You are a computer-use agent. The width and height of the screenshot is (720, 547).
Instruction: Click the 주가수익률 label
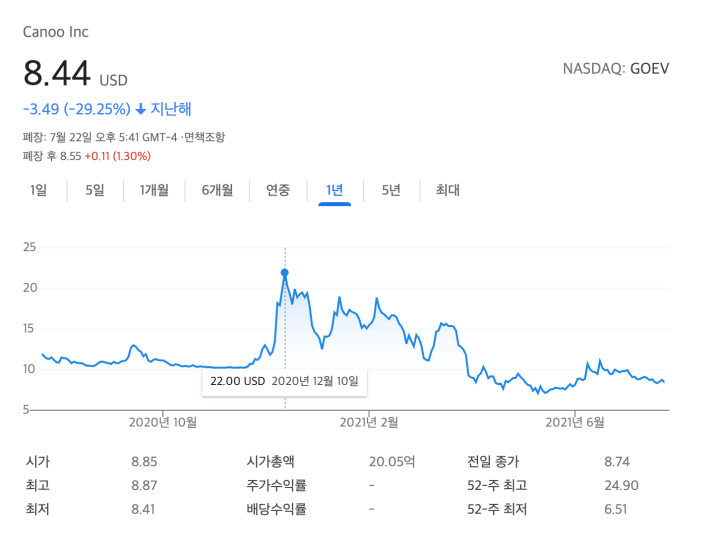pyautogui.click(x=276, y=485)
